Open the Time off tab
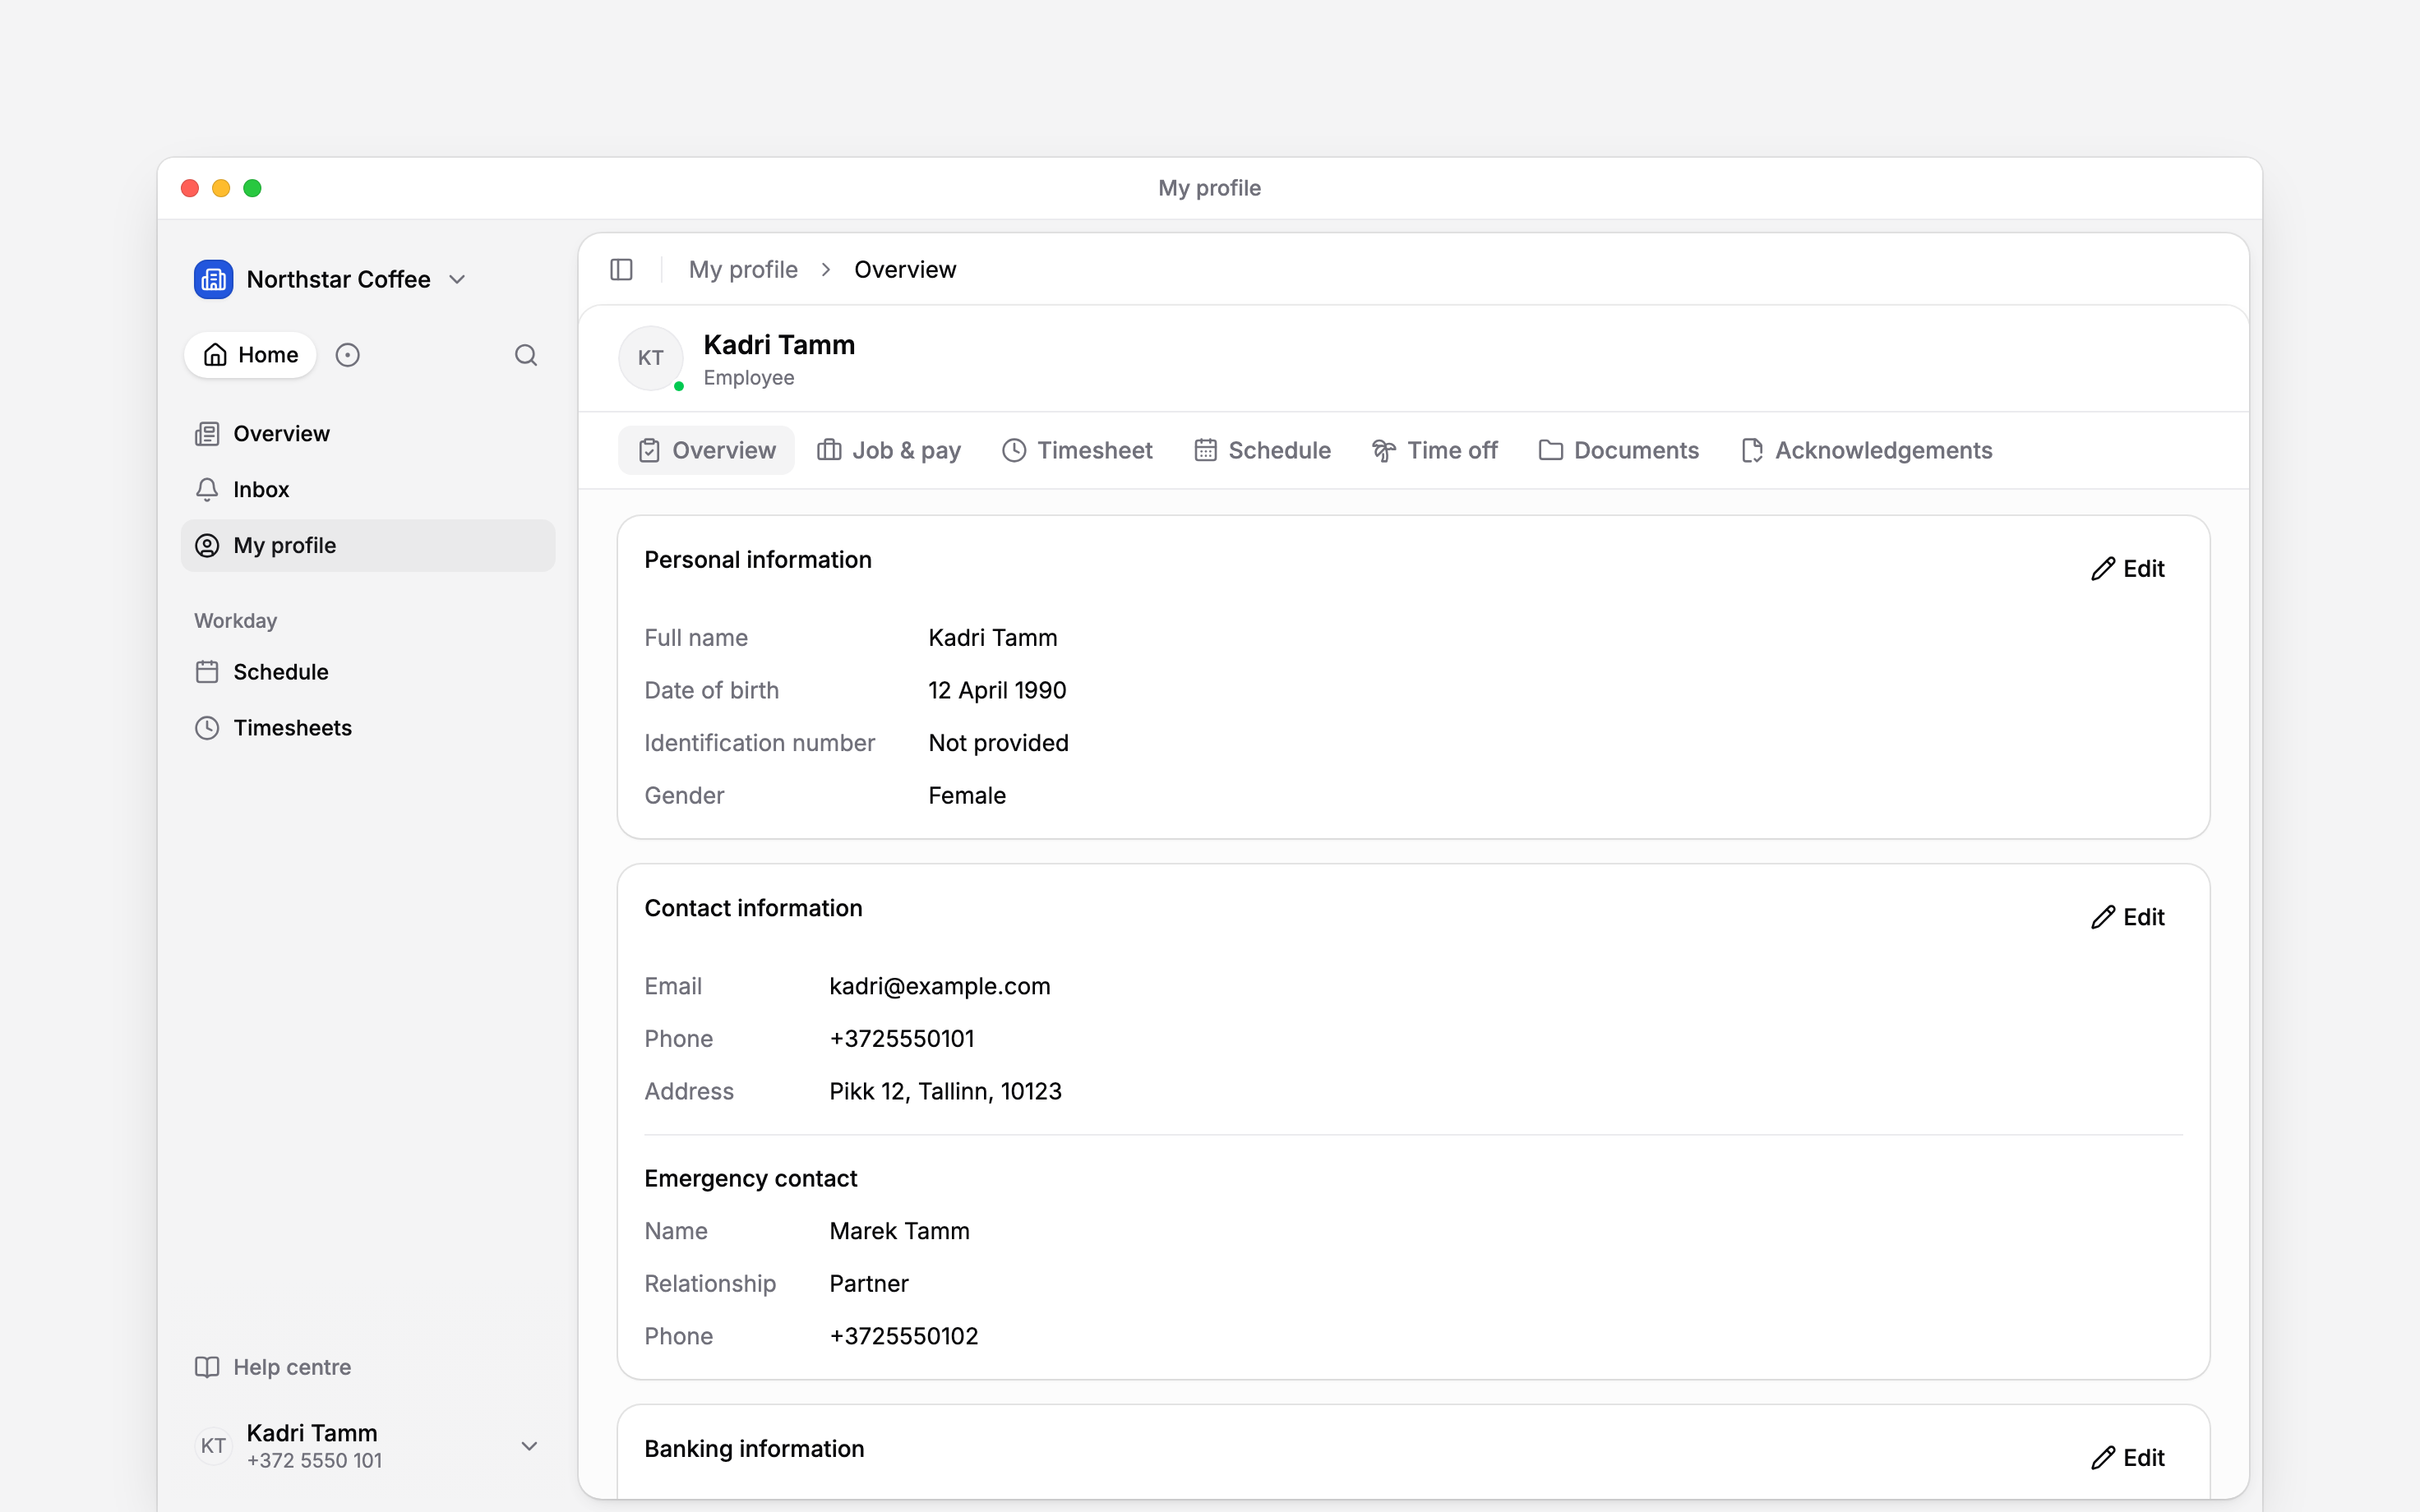Screen dimensions: 2420x1512 (1434, 450)
